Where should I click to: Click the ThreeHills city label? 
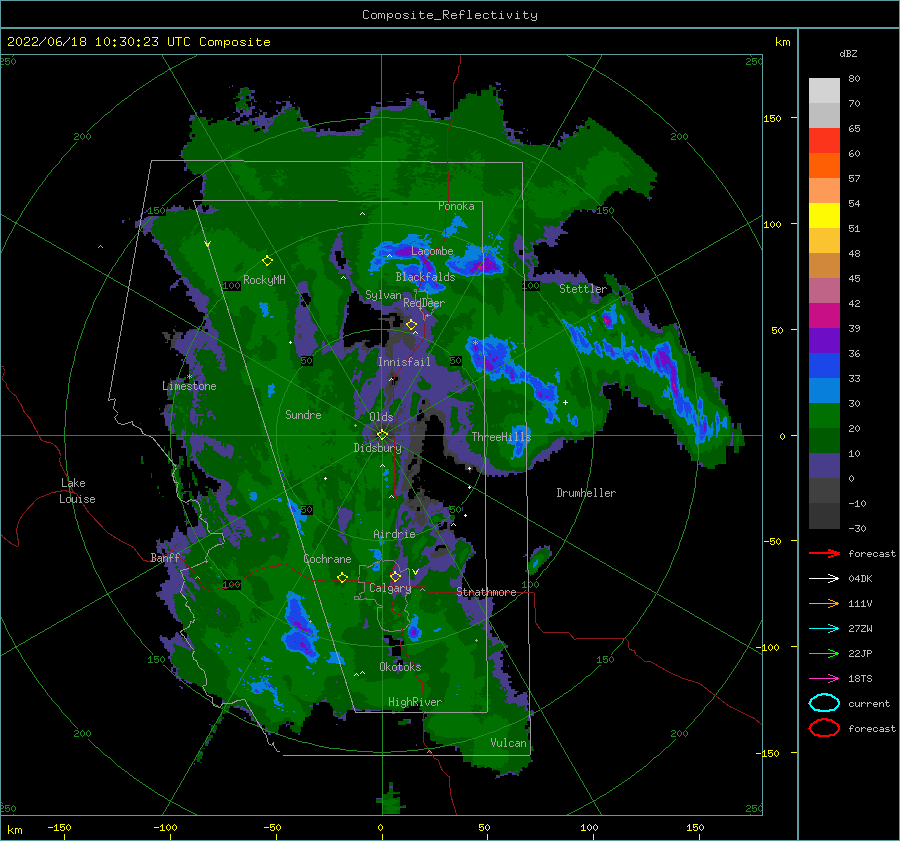point(502,437)
